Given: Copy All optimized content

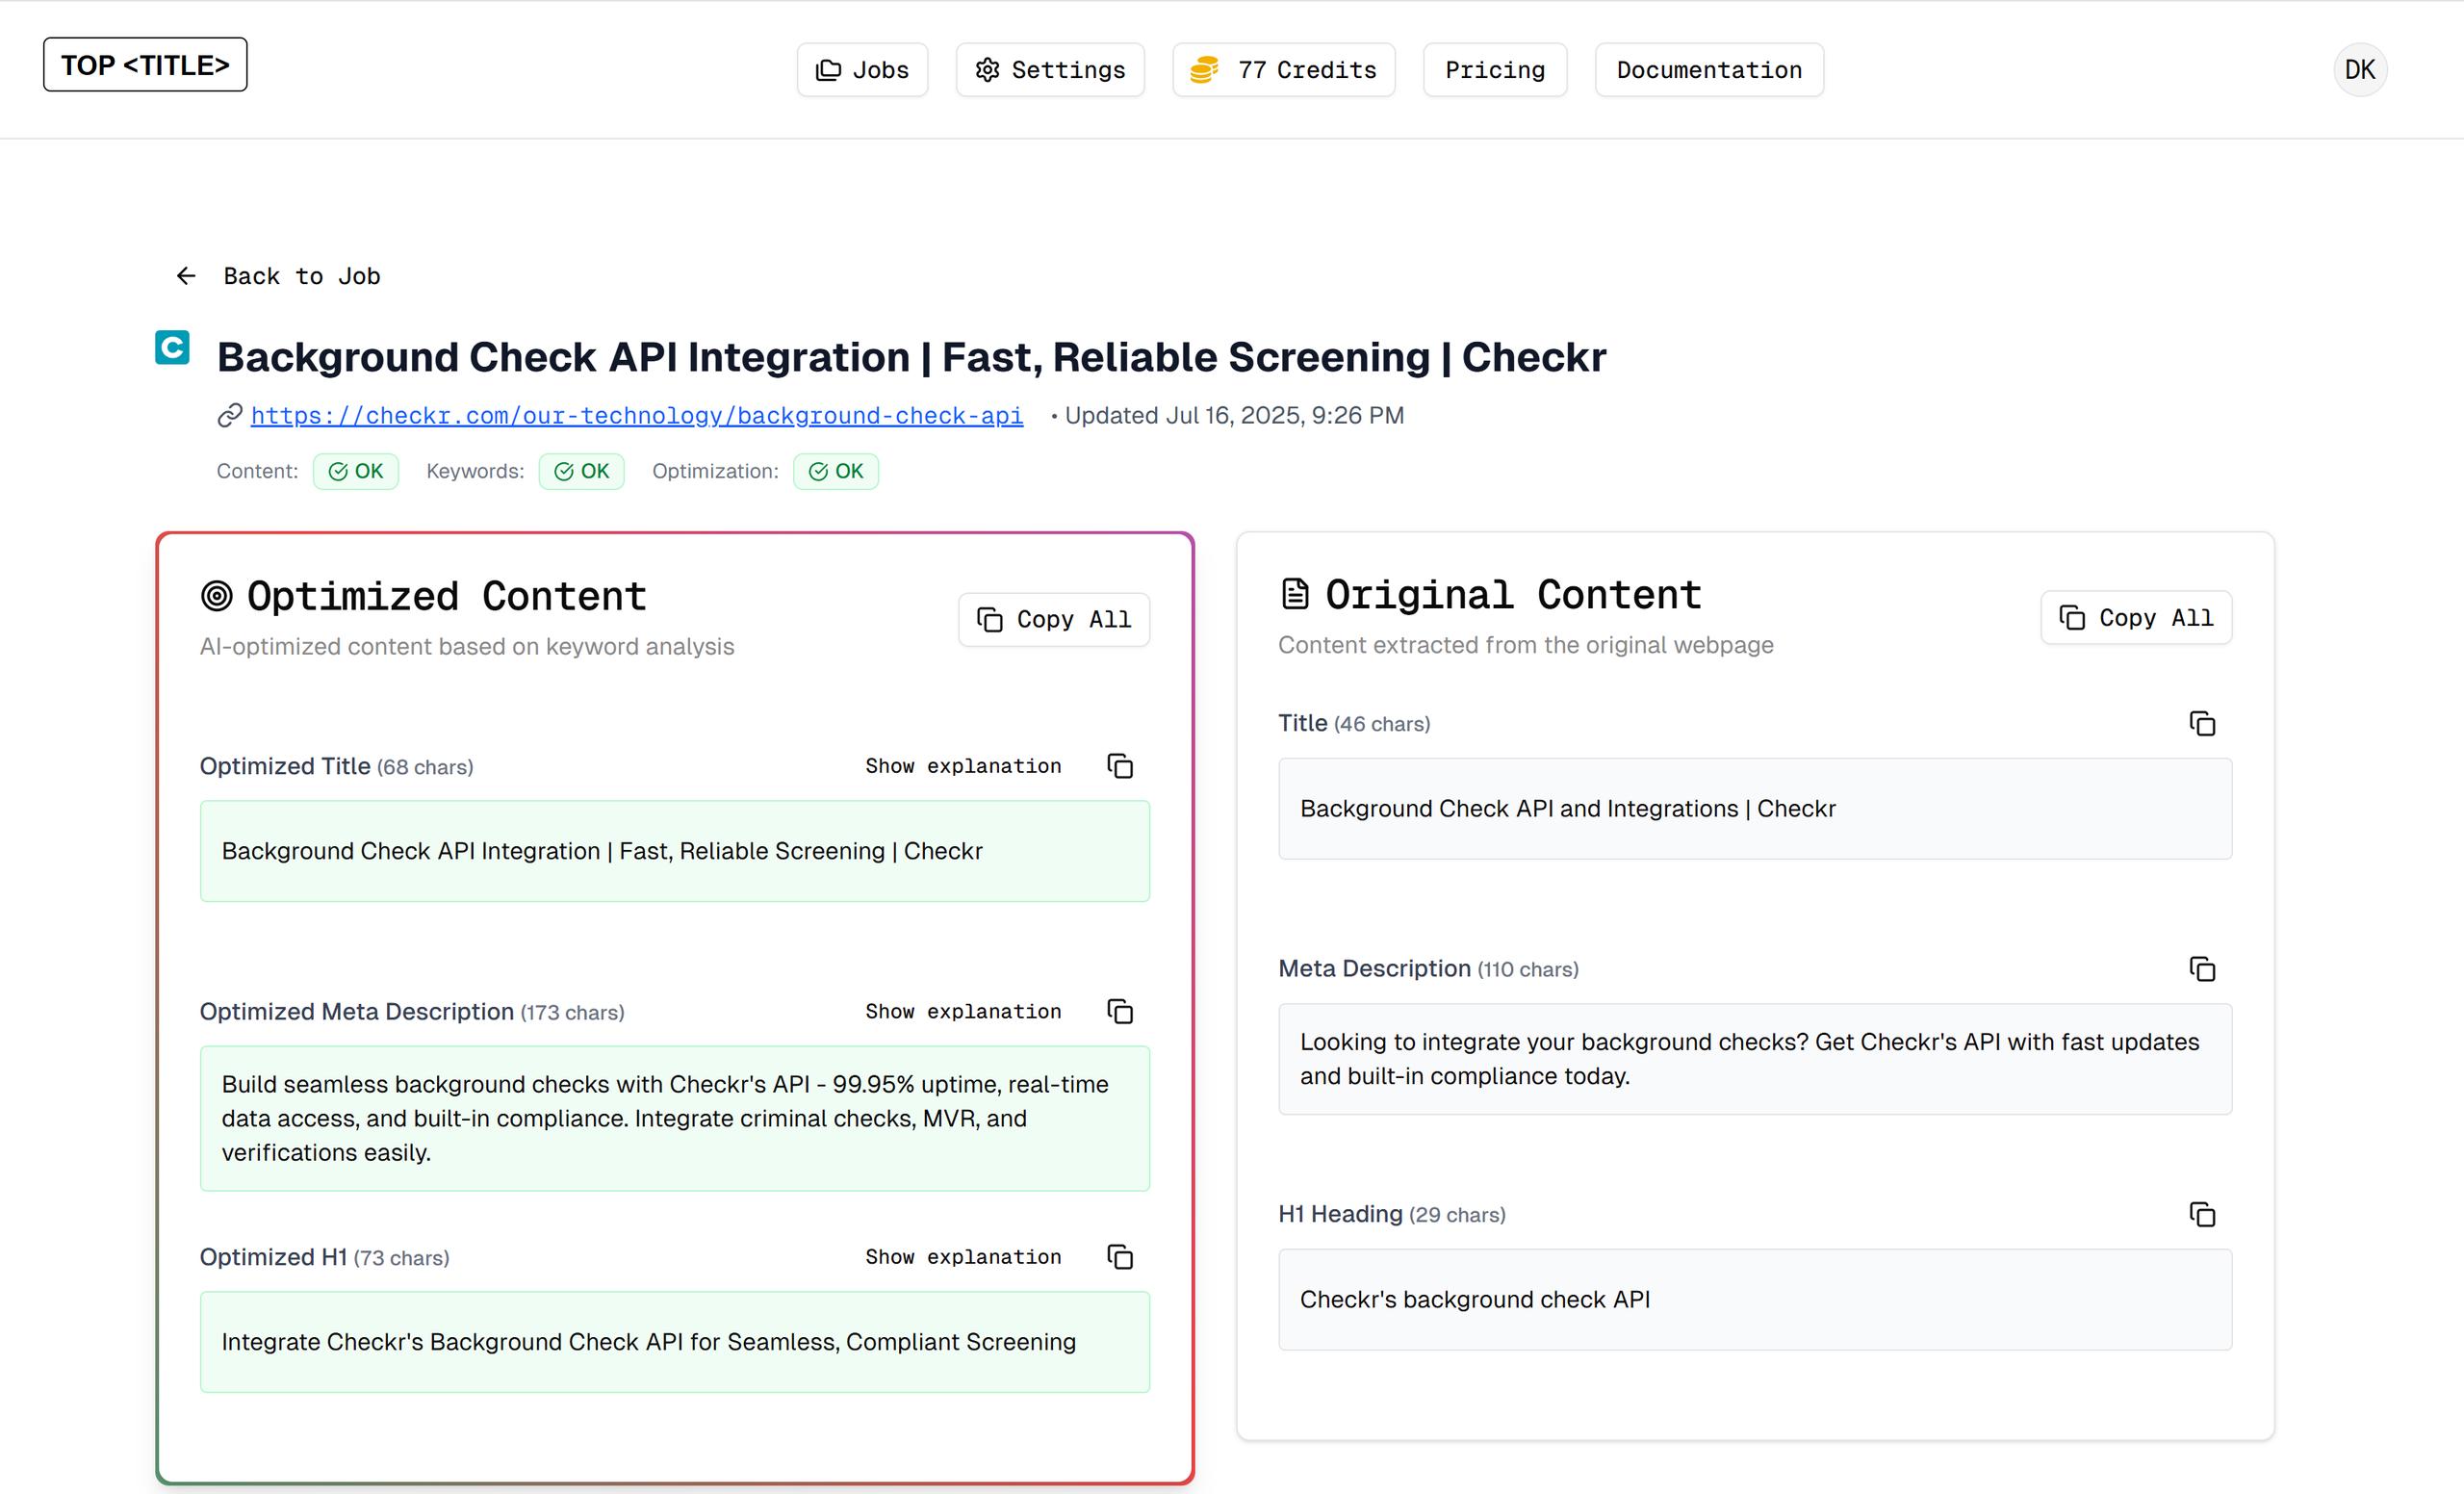Looking at the screenshot, I should pyautogui.click(x=1053, y=620).
